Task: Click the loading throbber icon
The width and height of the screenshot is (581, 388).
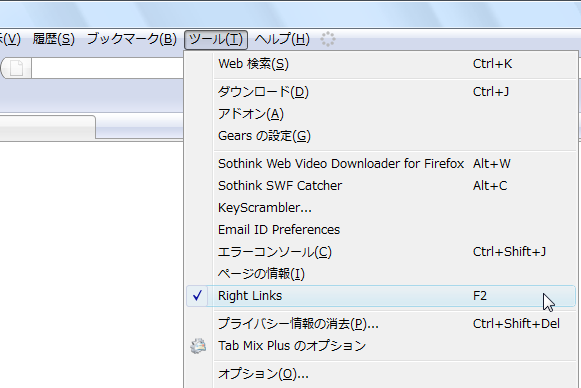Action: pos(328,39)
